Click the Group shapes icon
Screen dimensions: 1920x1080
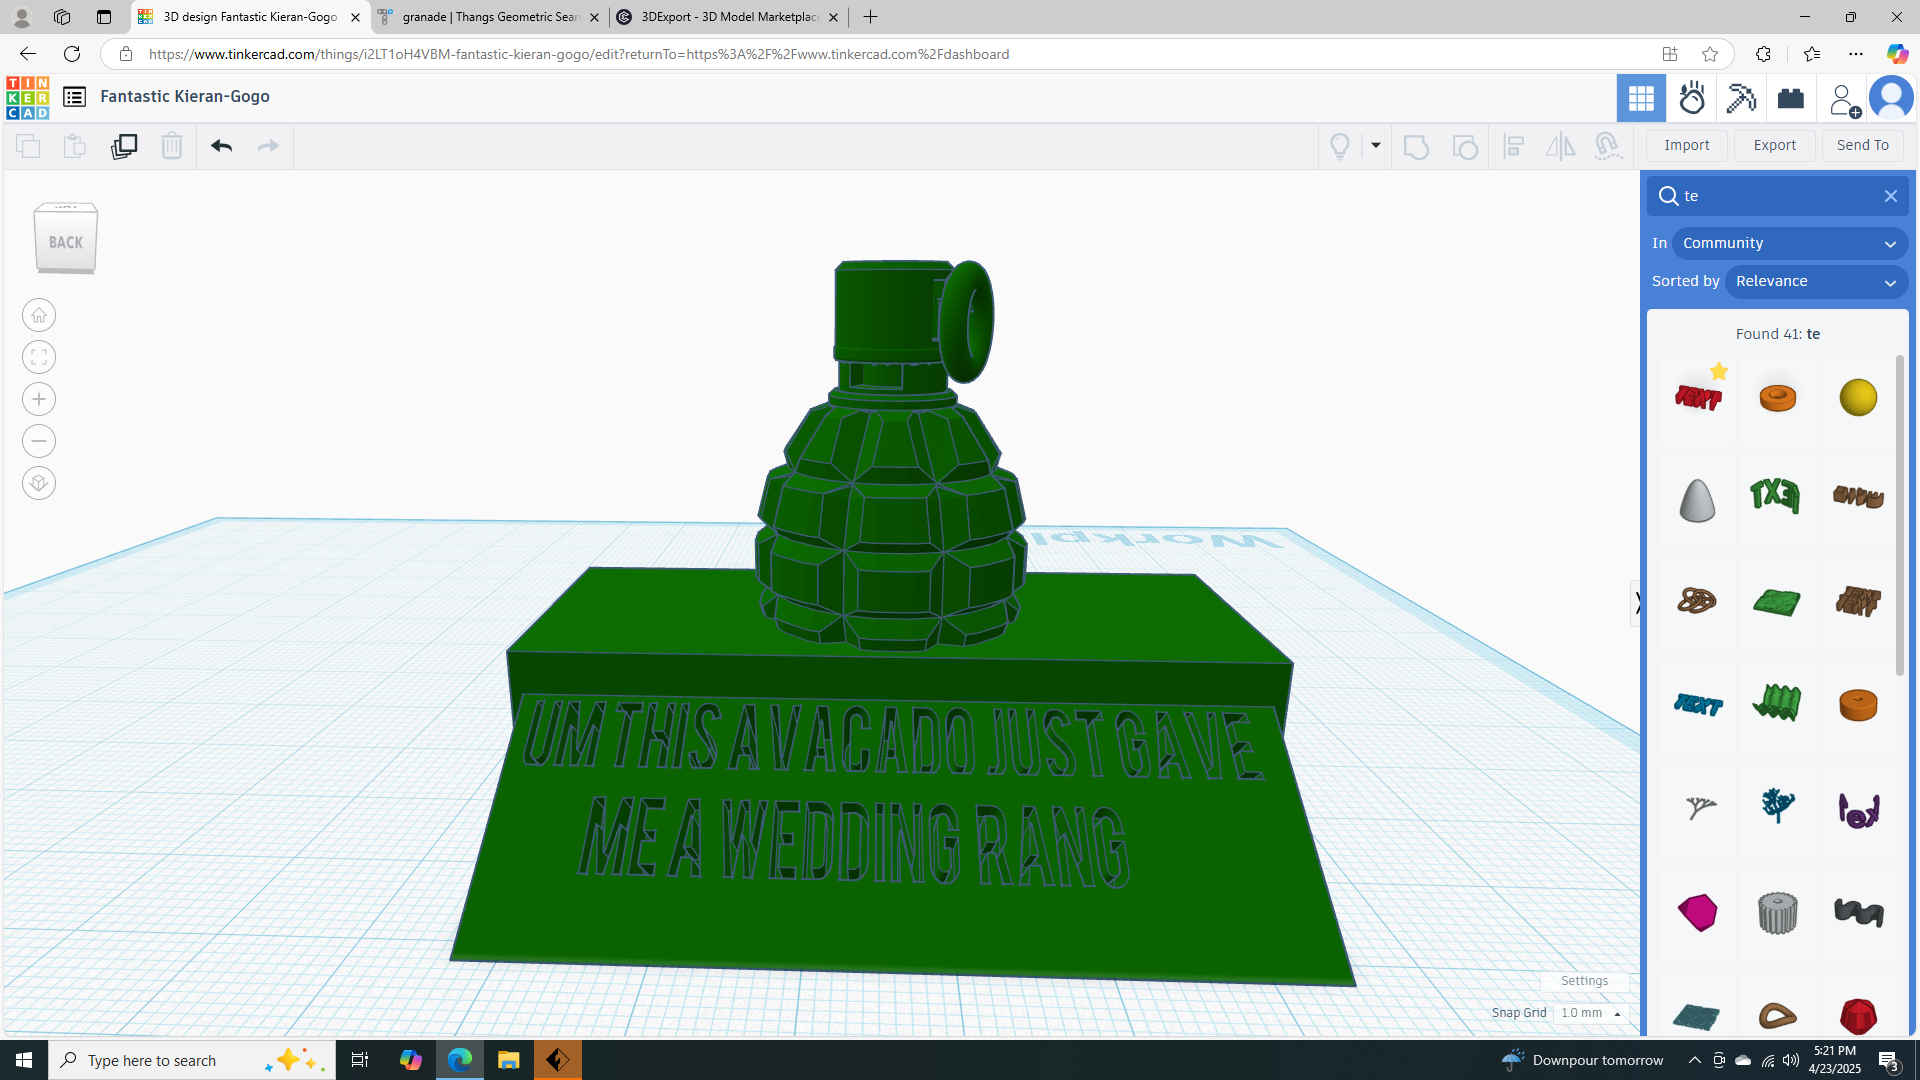click(1416, 147)
